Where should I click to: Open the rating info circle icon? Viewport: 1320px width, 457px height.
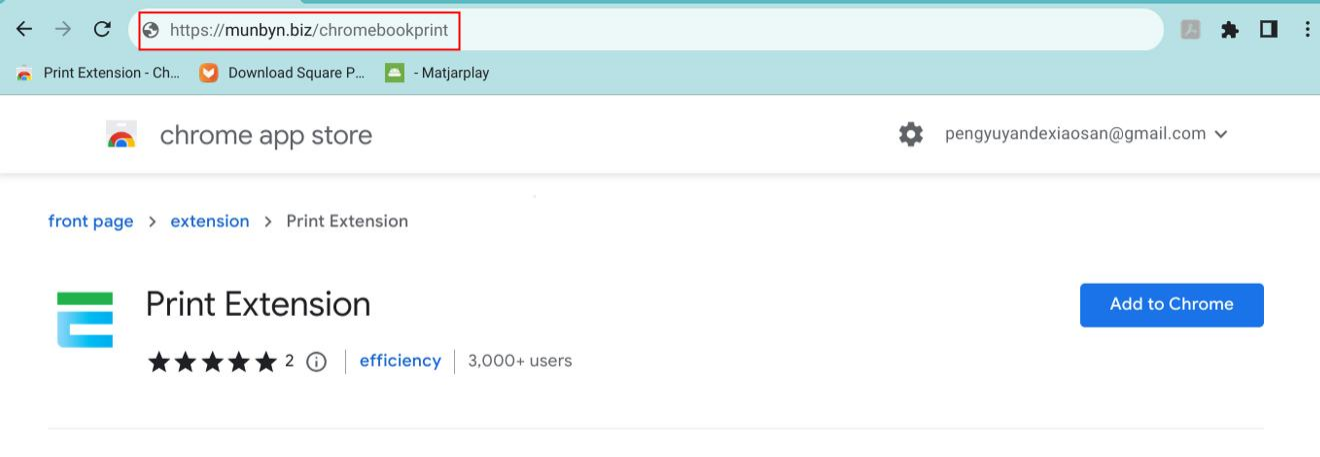pyautogui.click(x=317, y=362)
